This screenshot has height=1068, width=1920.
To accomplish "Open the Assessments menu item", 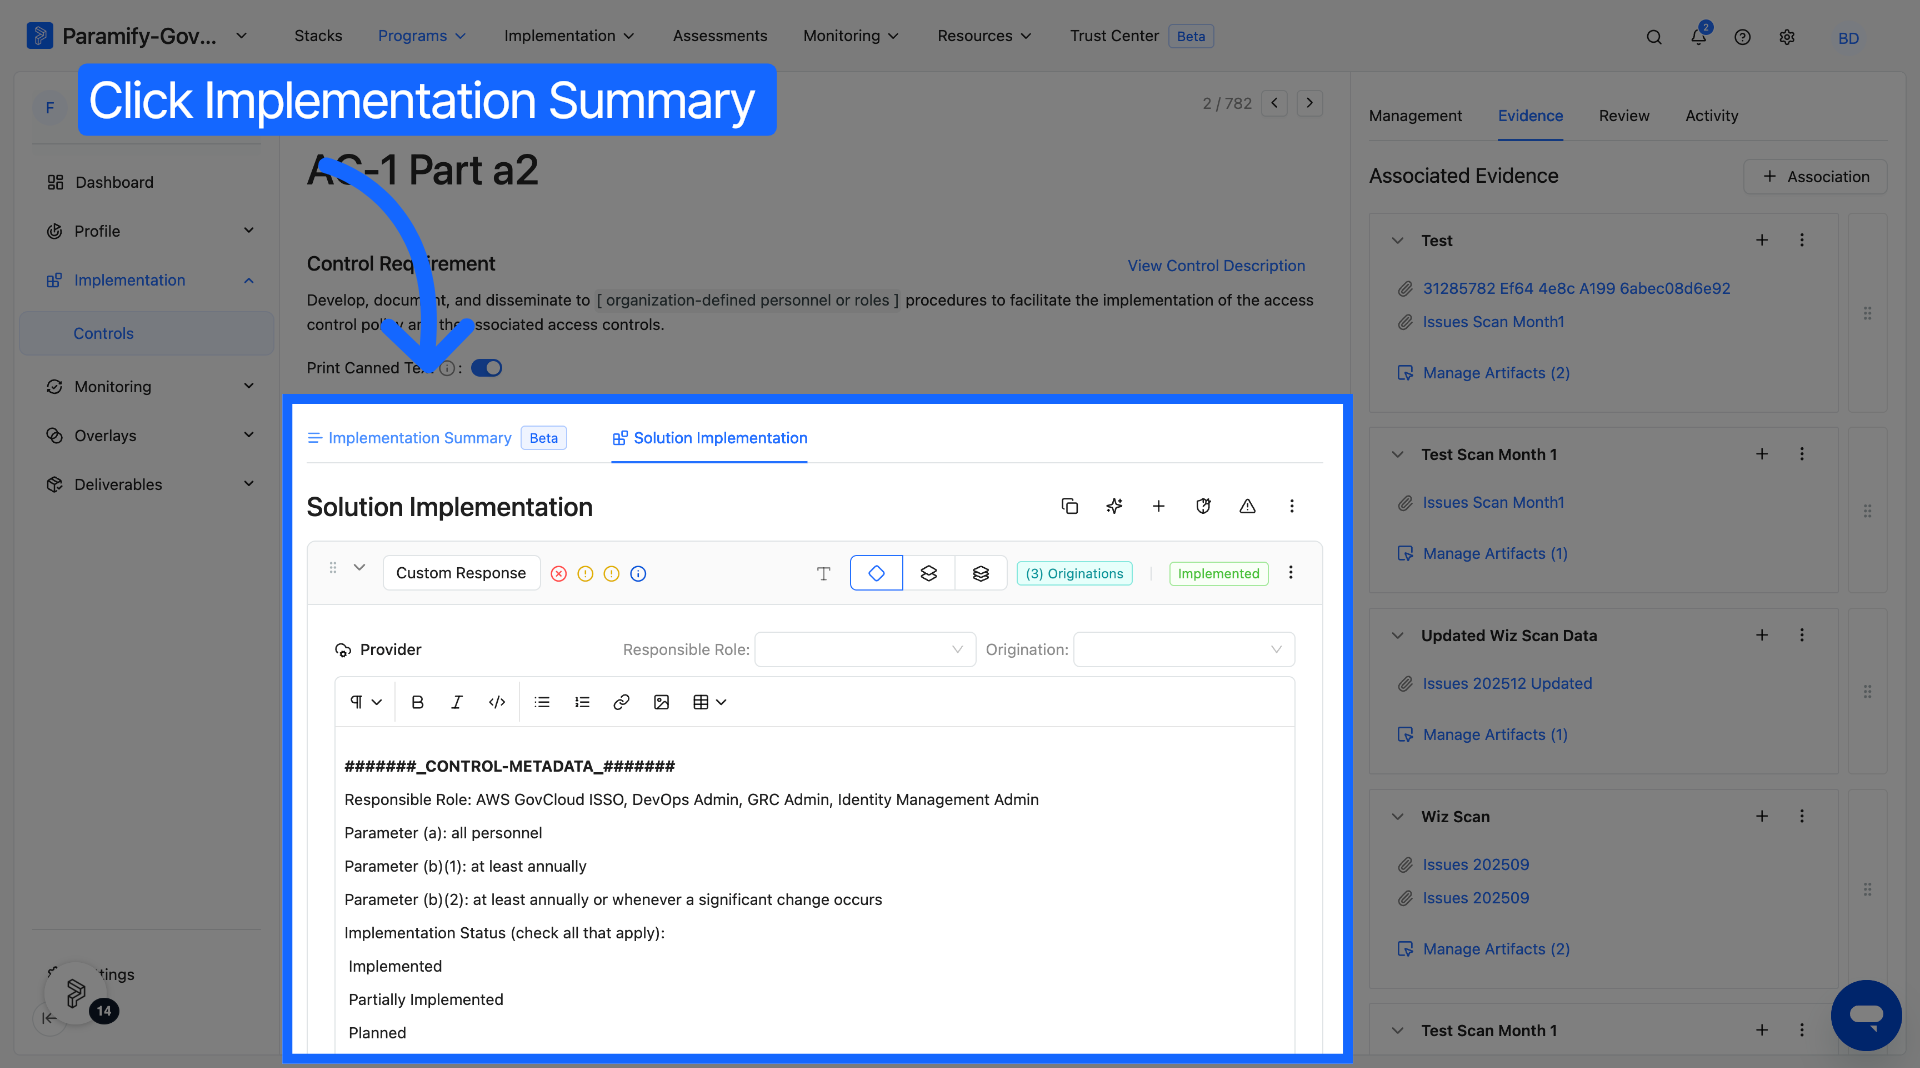I will [x=720, y=36].
